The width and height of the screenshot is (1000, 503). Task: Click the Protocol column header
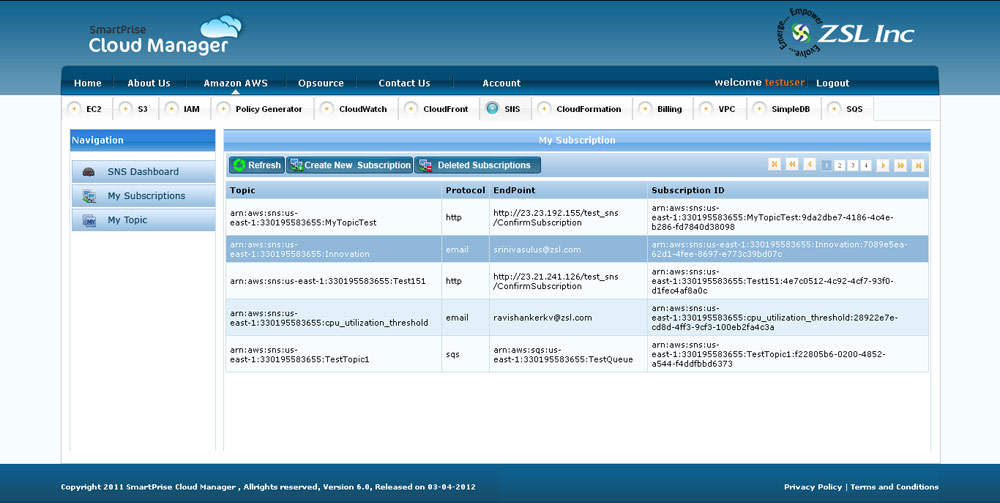point(466,190)
